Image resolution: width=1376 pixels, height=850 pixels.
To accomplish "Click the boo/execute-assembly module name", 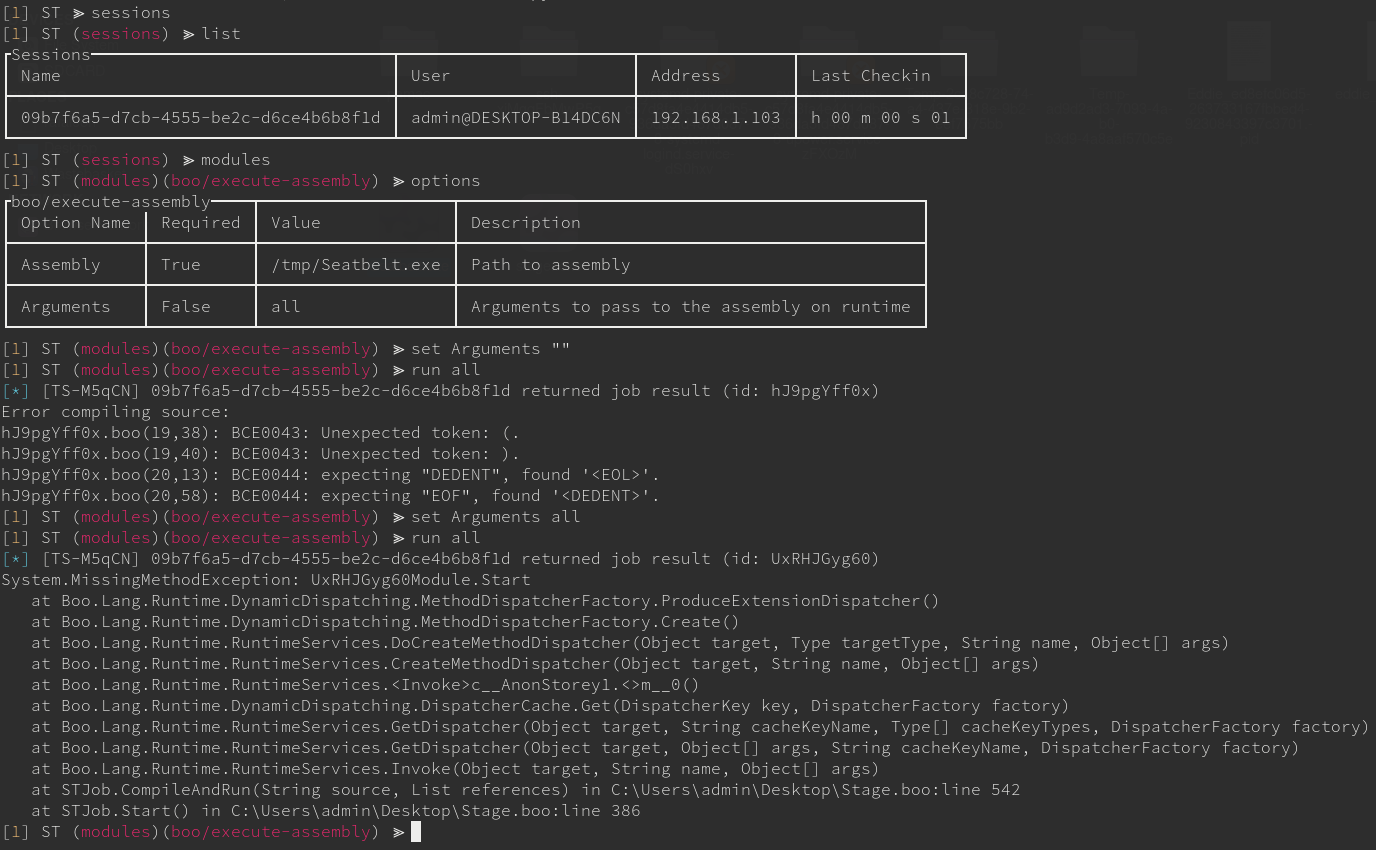I will (x=270, y=180).
